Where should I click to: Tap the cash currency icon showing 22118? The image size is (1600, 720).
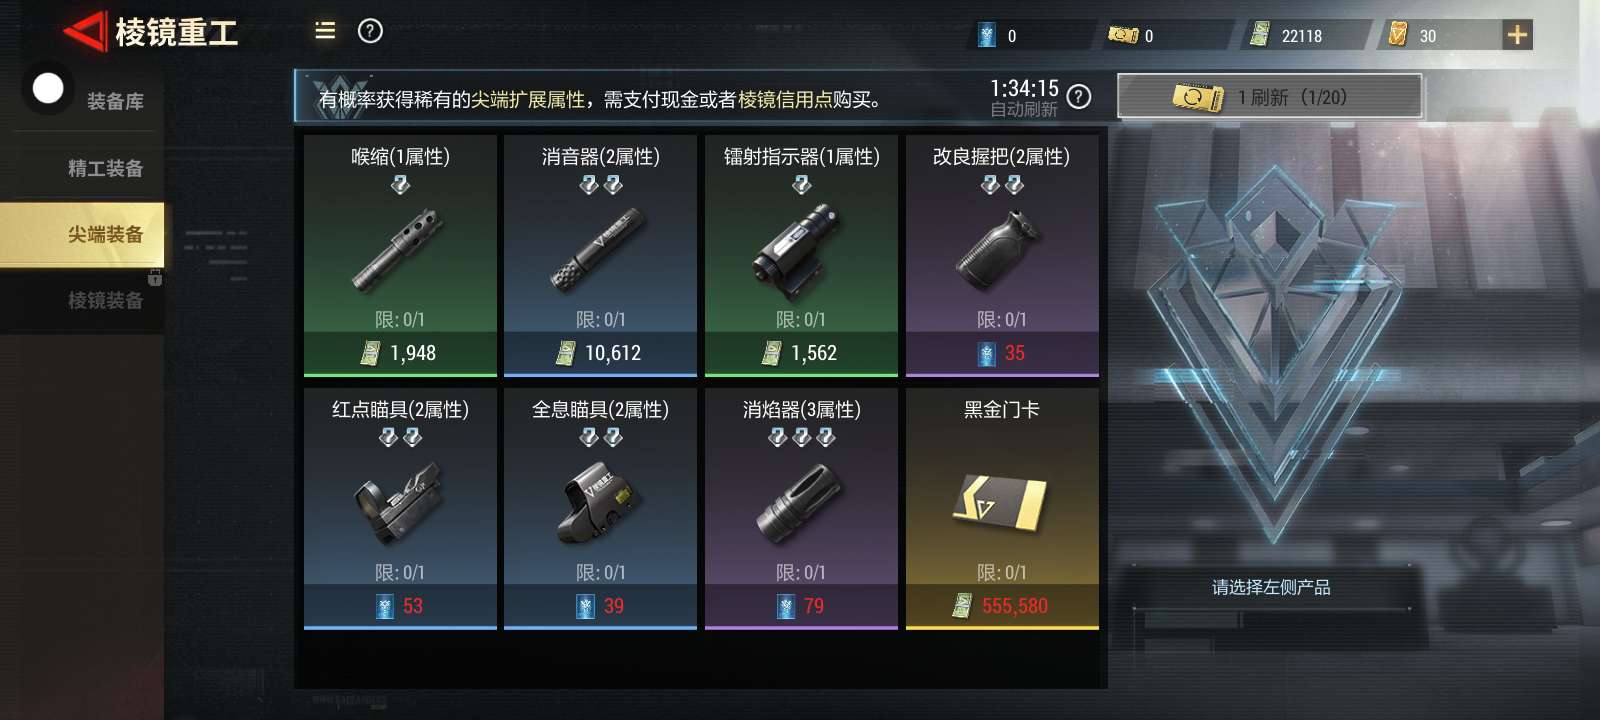point(1261,35)
